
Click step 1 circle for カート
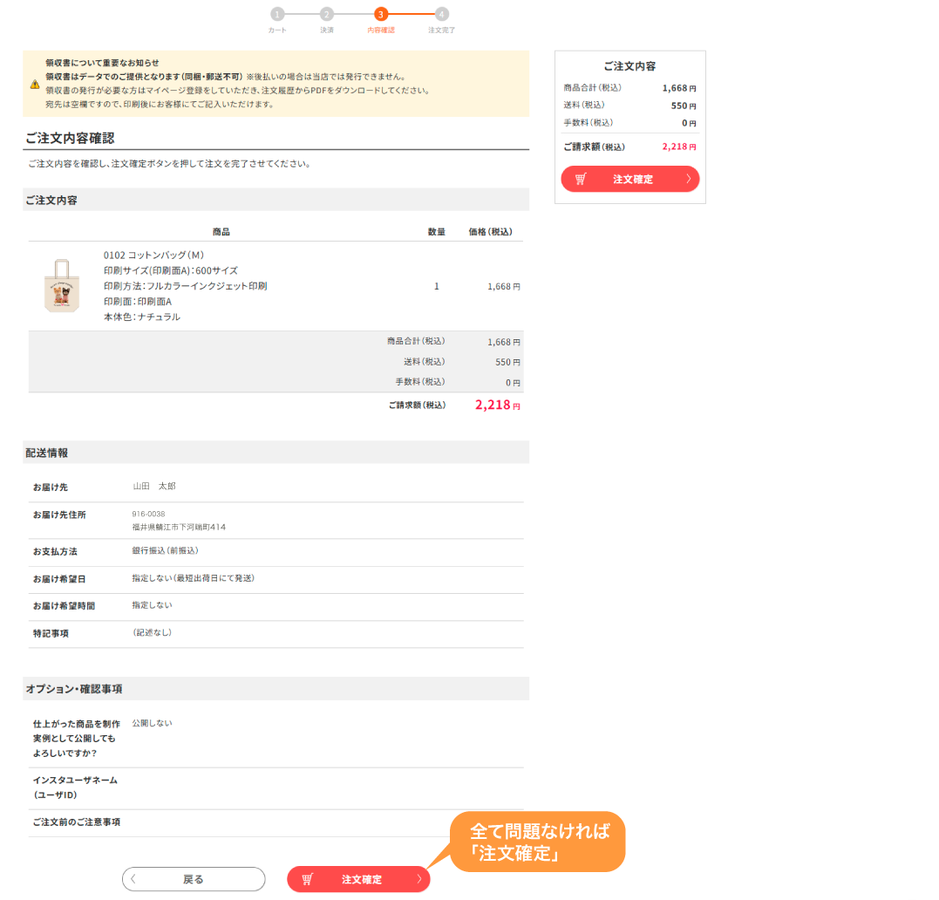click(x=277, y=14)
